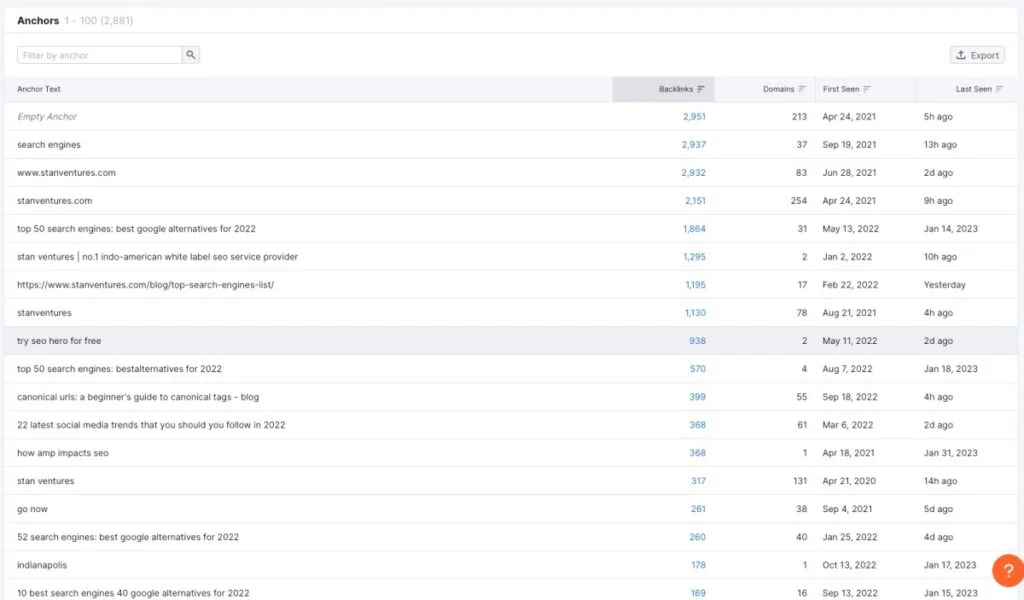The image size is (1024, 600).
Task: Open 1,195 backlinks for top-search-engines-list URL
Action: (694, 285)
